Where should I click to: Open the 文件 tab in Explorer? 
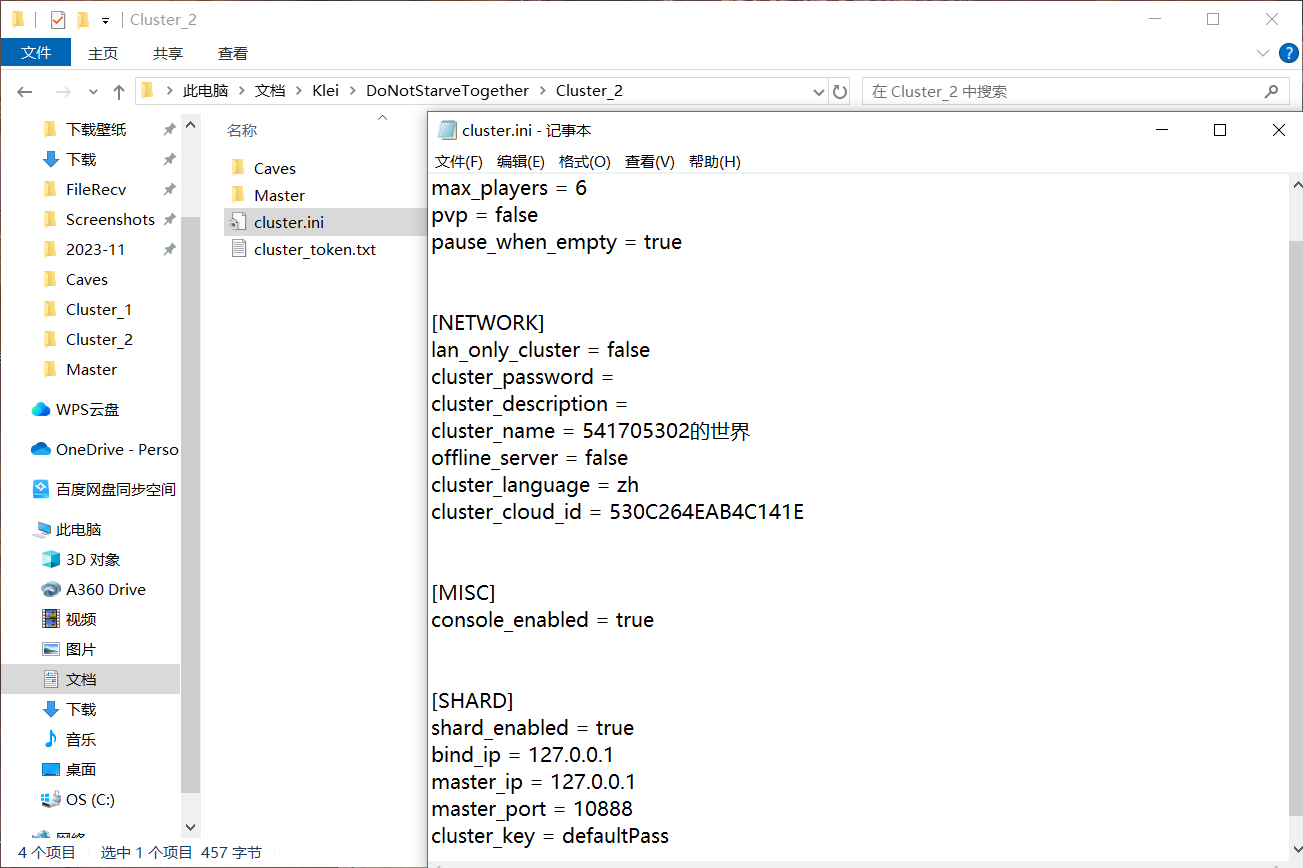(x=36, y=53)
